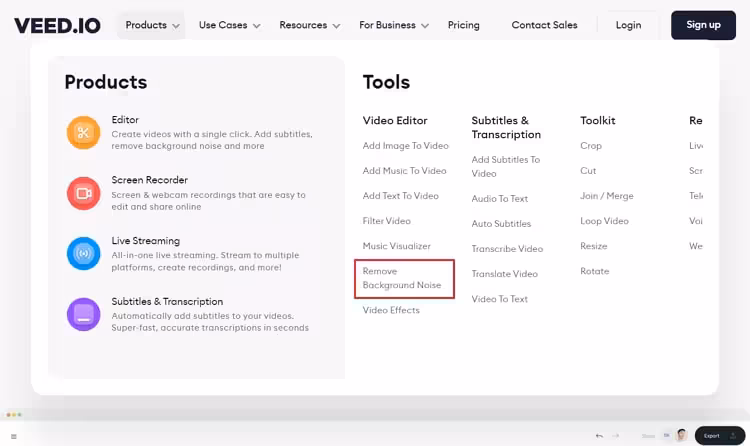Click the Export button
750x446 pixels.
click(719, 436)
